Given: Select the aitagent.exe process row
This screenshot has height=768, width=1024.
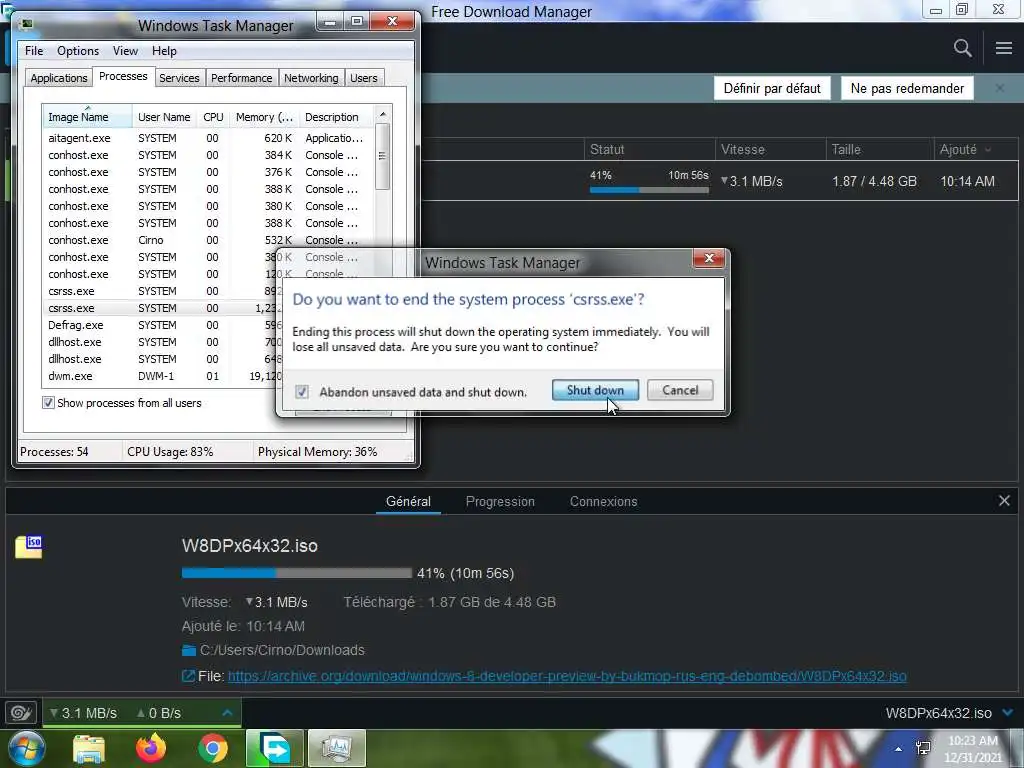Looking at the screenshot, I should point(208,138).
